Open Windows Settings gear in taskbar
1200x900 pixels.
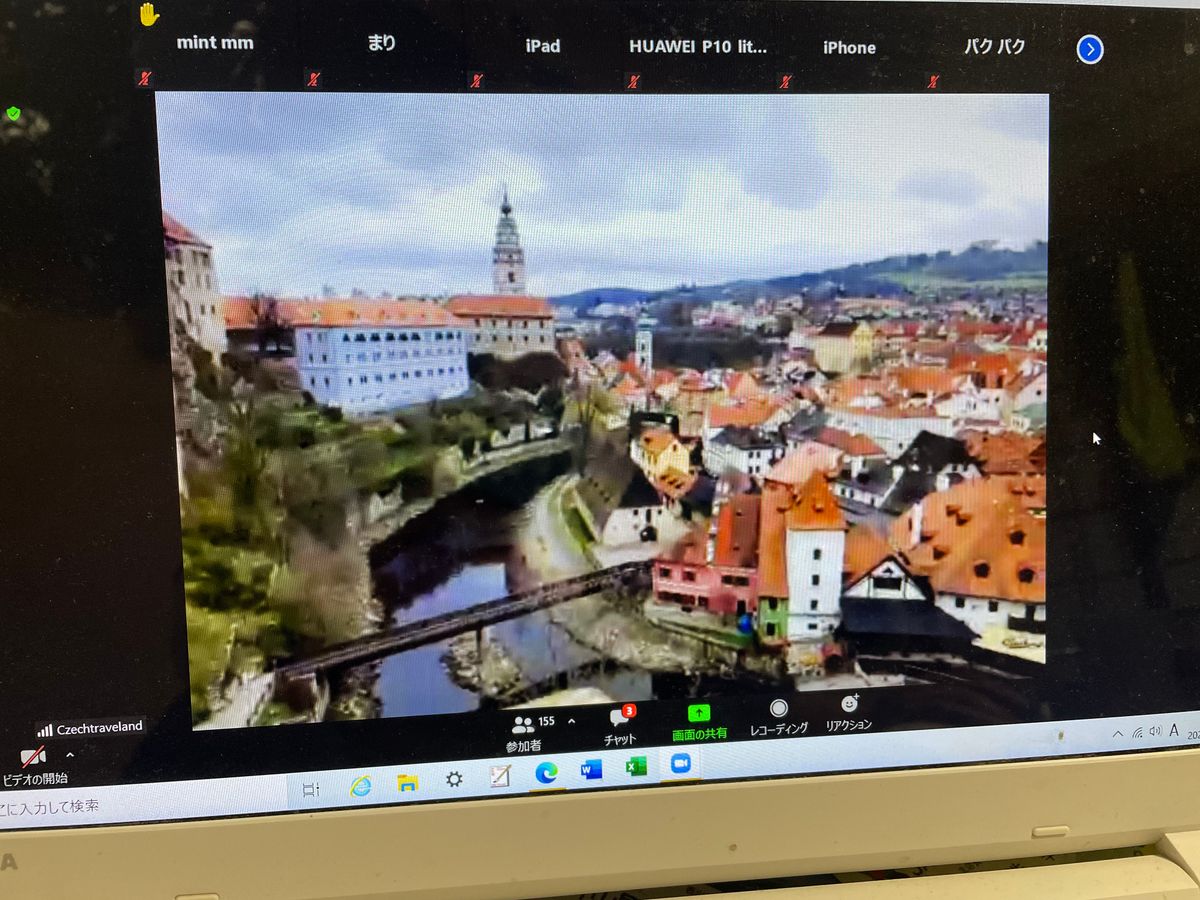[x=454, y=779]
